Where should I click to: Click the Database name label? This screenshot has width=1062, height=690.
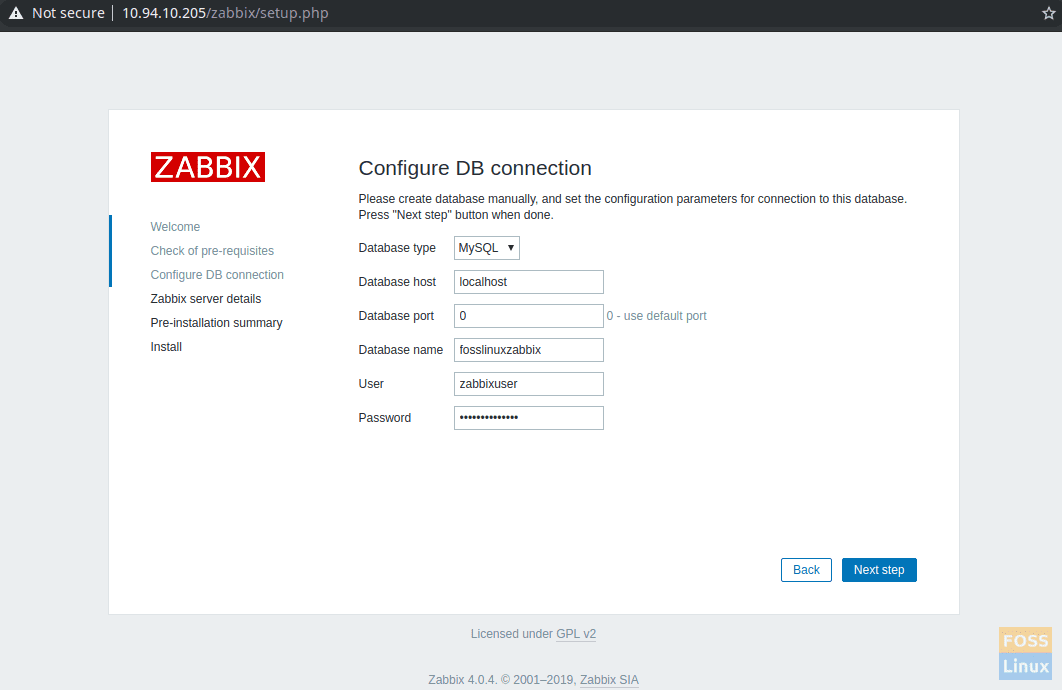(x=400, y=350)
